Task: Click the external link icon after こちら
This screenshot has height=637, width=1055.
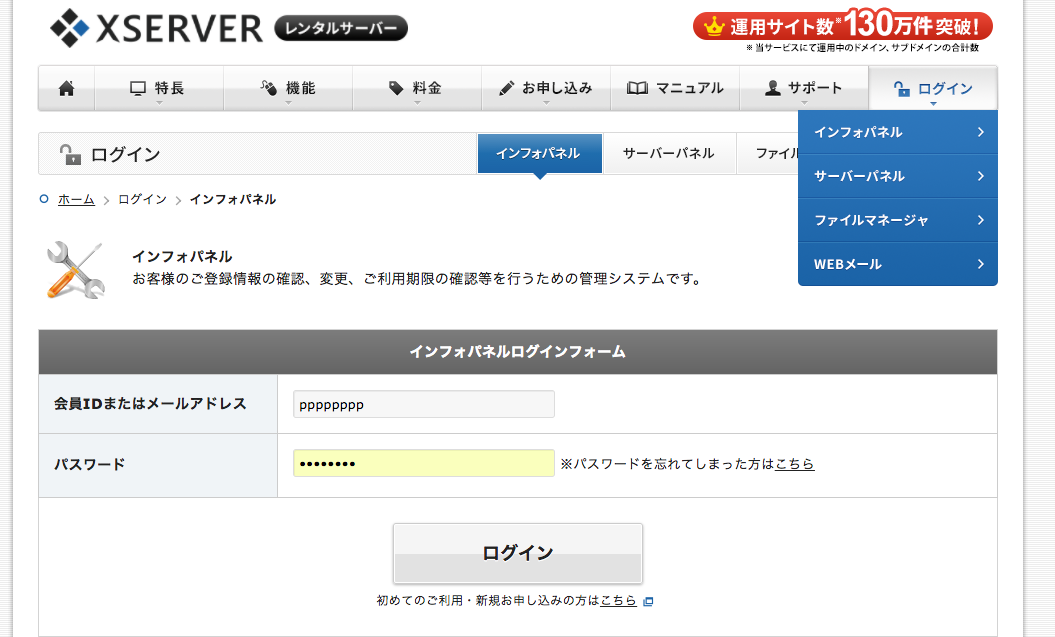Action: [x=648, y=601]
